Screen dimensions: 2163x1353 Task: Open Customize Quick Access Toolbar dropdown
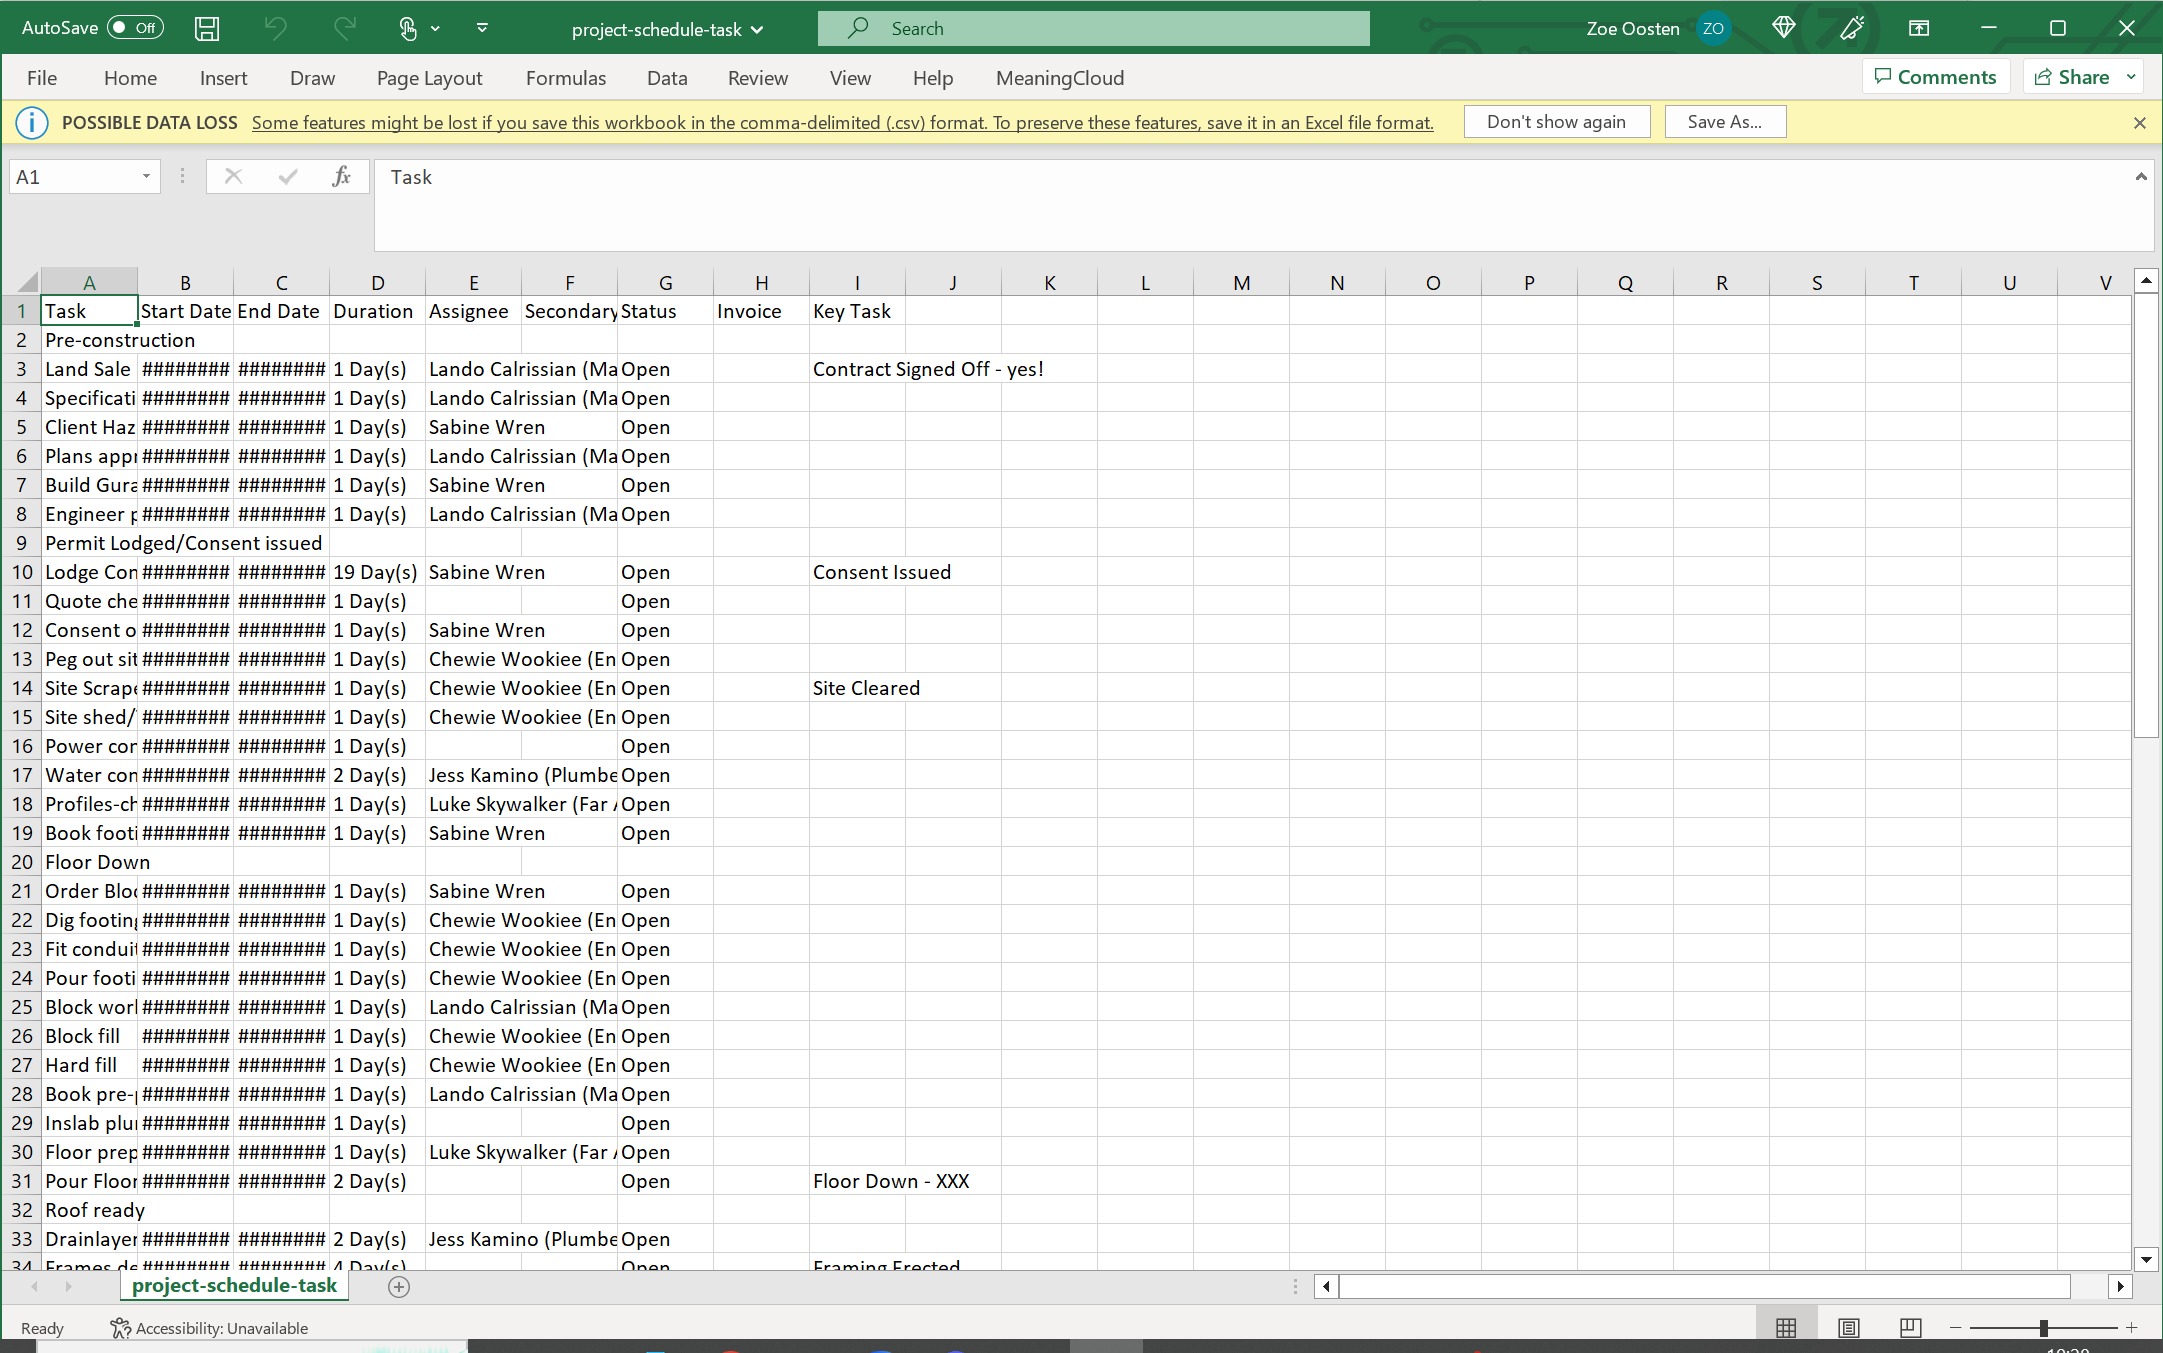point(482,29)
